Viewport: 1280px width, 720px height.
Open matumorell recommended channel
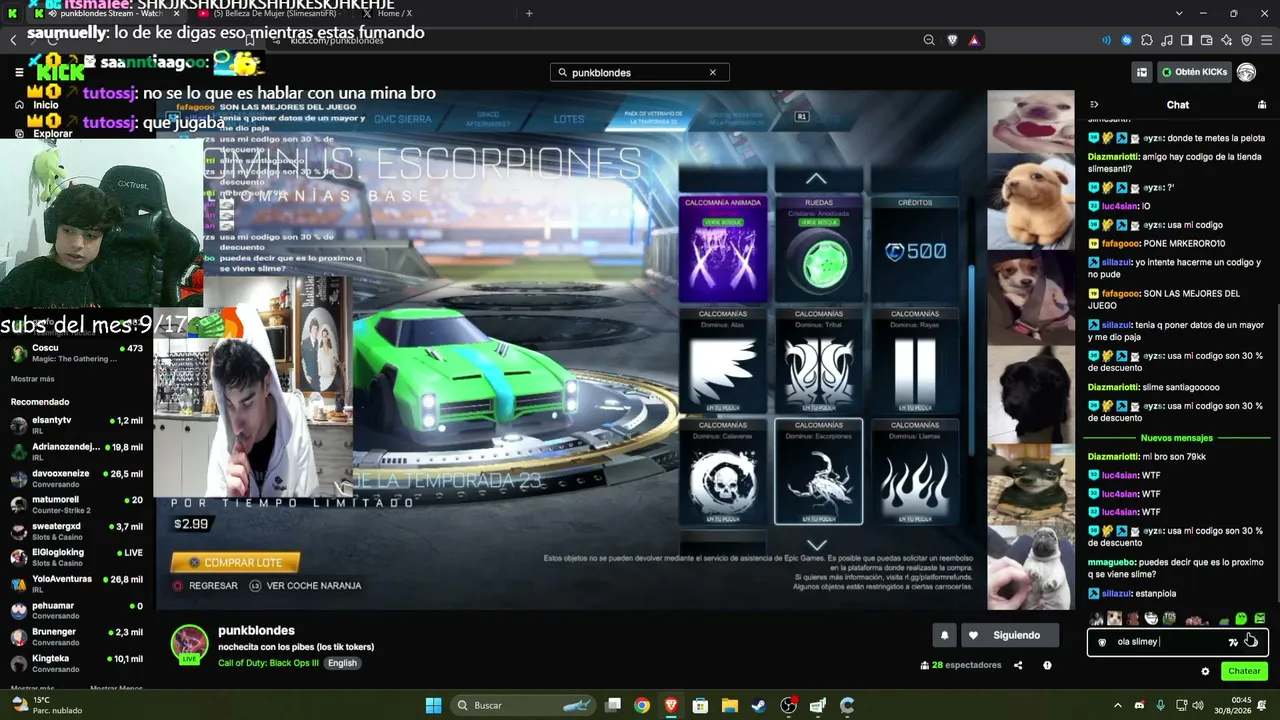(77, 505)
